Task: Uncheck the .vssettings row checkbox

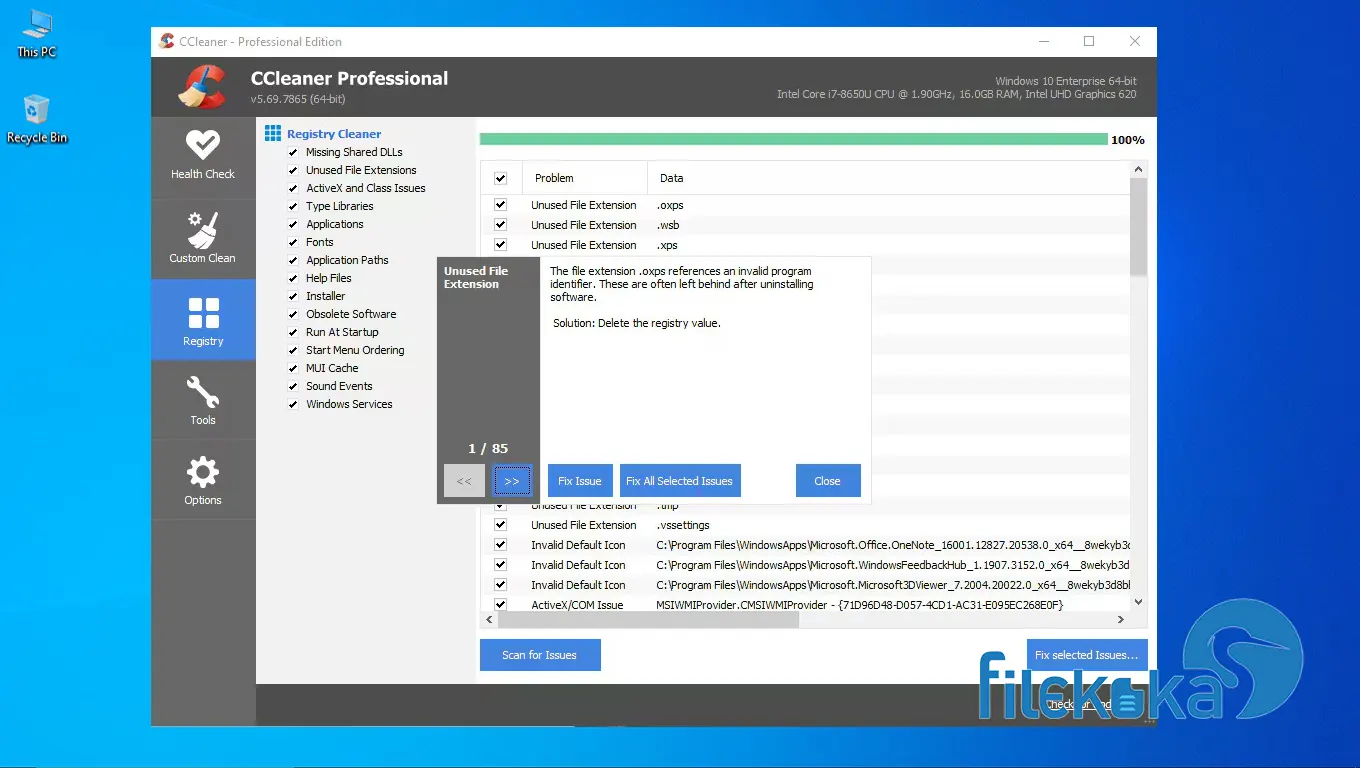Action: 501,525
